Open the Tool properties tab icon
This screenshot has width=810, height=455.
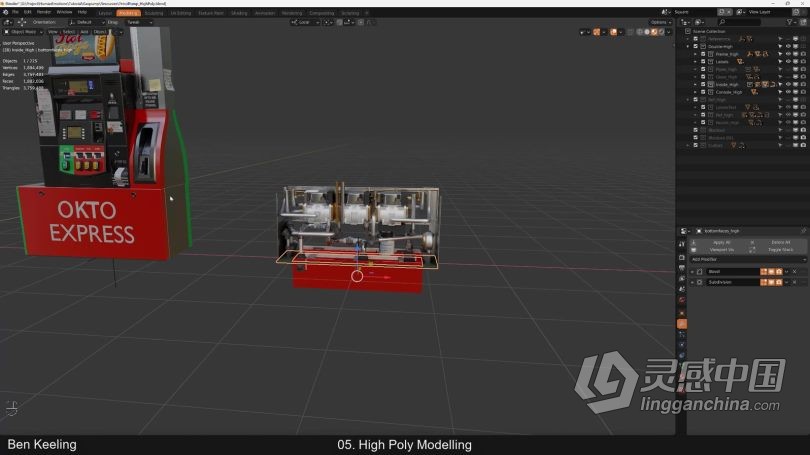point(682,244)
